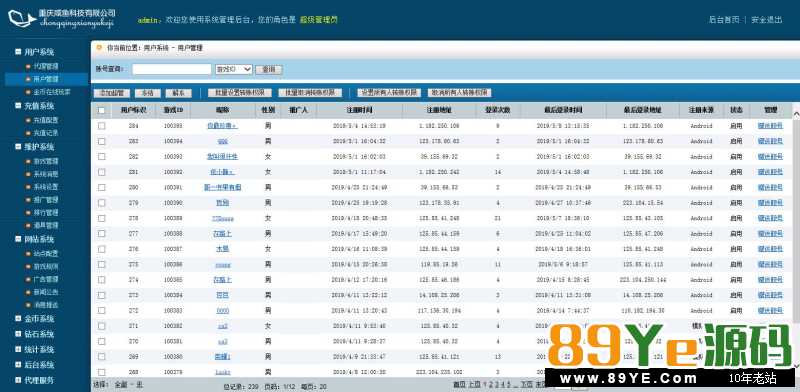This screenshot has height=392, width=800.
Task: Open the 推广管理 sidebar item
Action: [x=45, y=200]
